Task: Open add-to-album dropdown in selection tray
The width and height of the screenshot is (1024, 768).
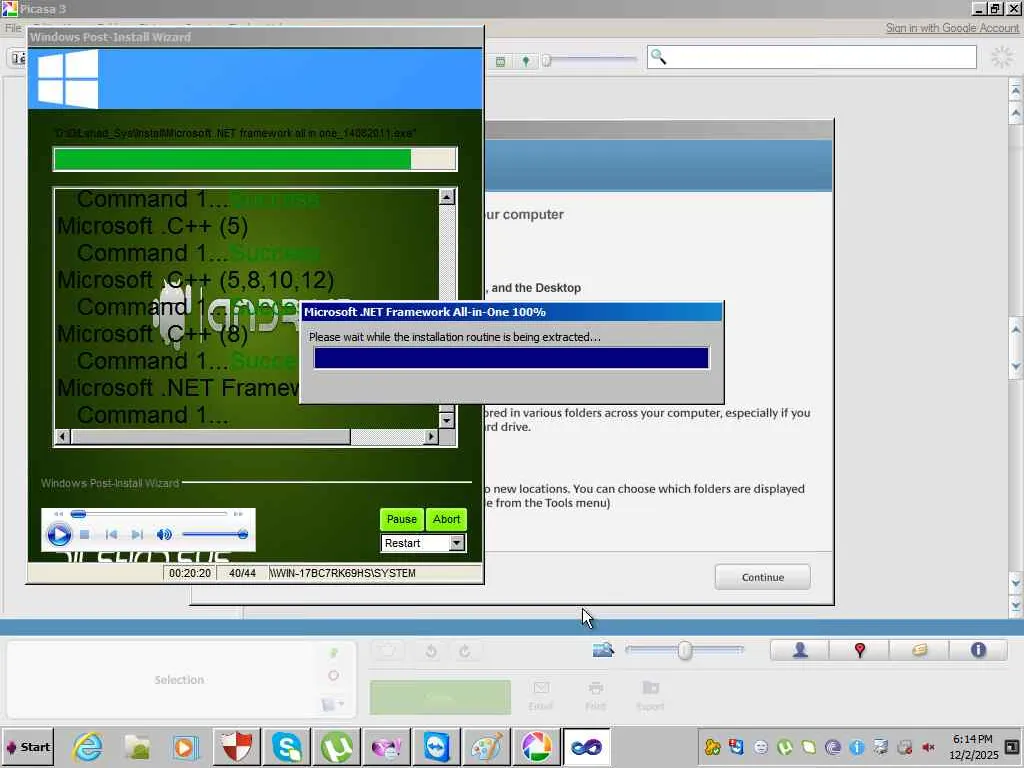Action: coord(332,704)
